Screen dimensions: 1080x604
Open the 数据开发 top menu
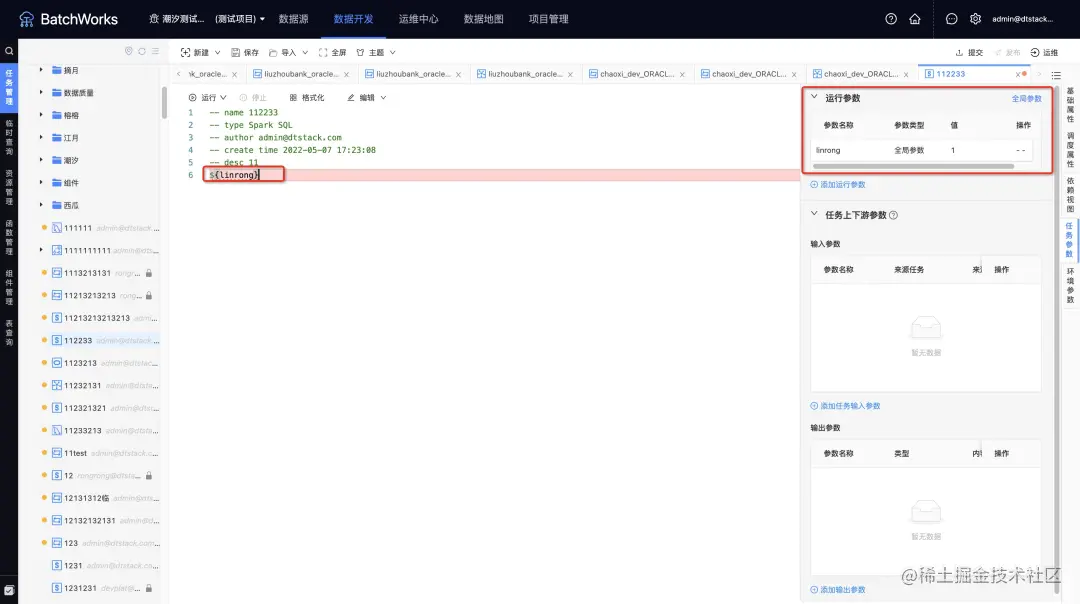353,19
